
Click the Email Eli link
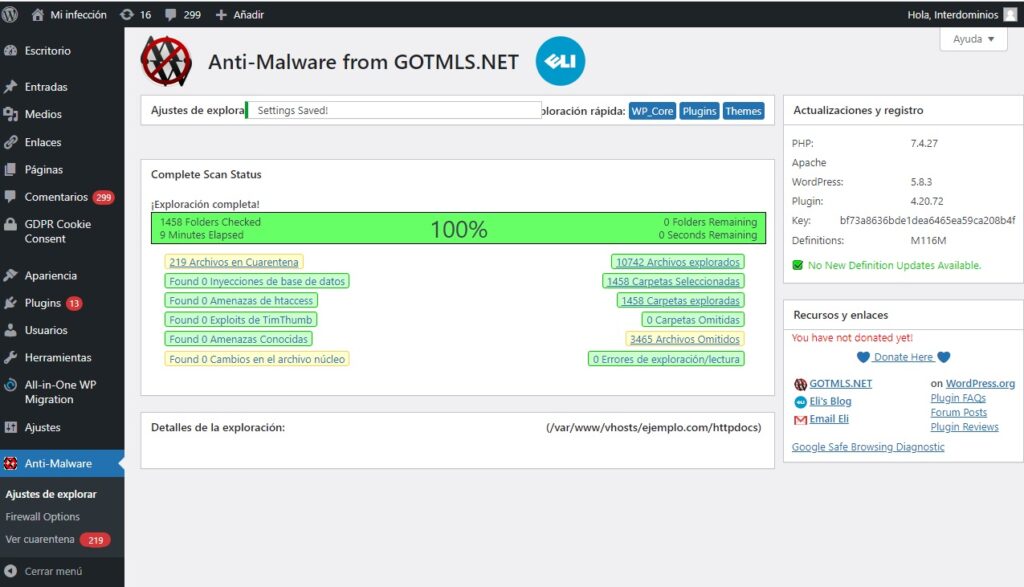pos(829,419)
